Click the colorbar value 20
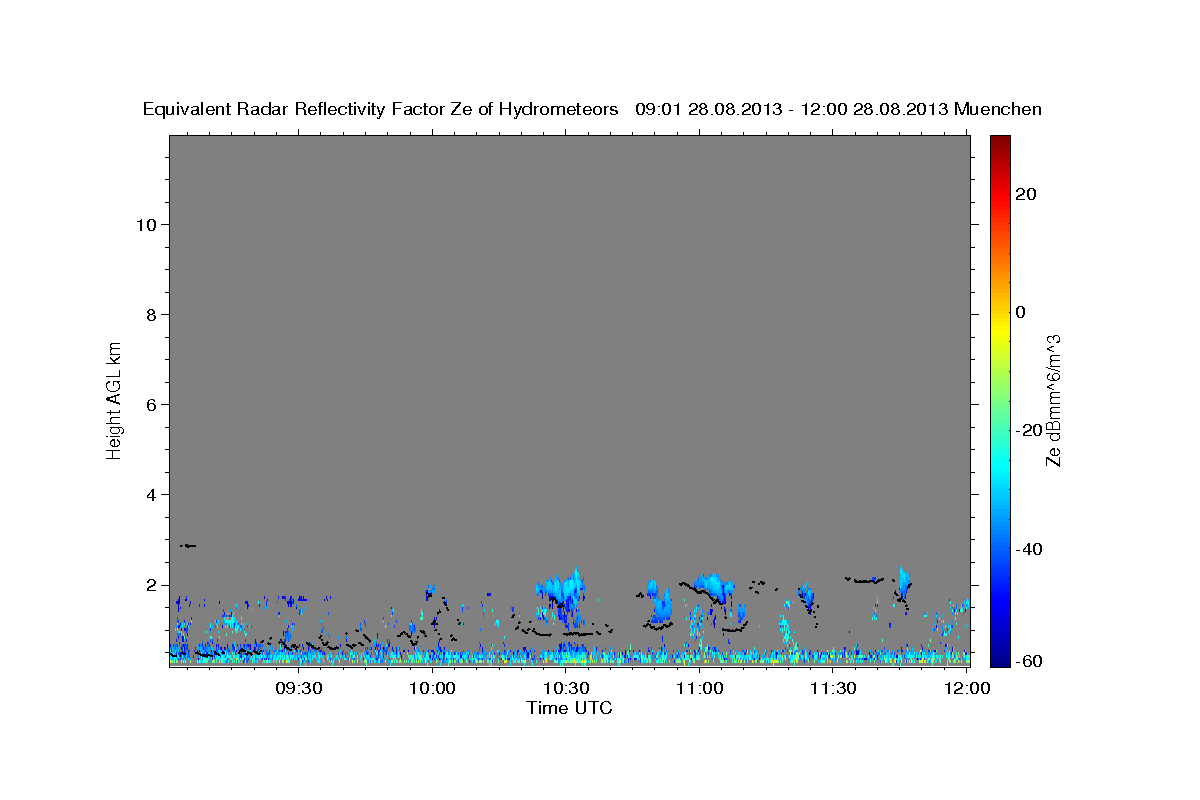Image resolution: width=1200 pixels, height=800 pixels. [1026, 194]
